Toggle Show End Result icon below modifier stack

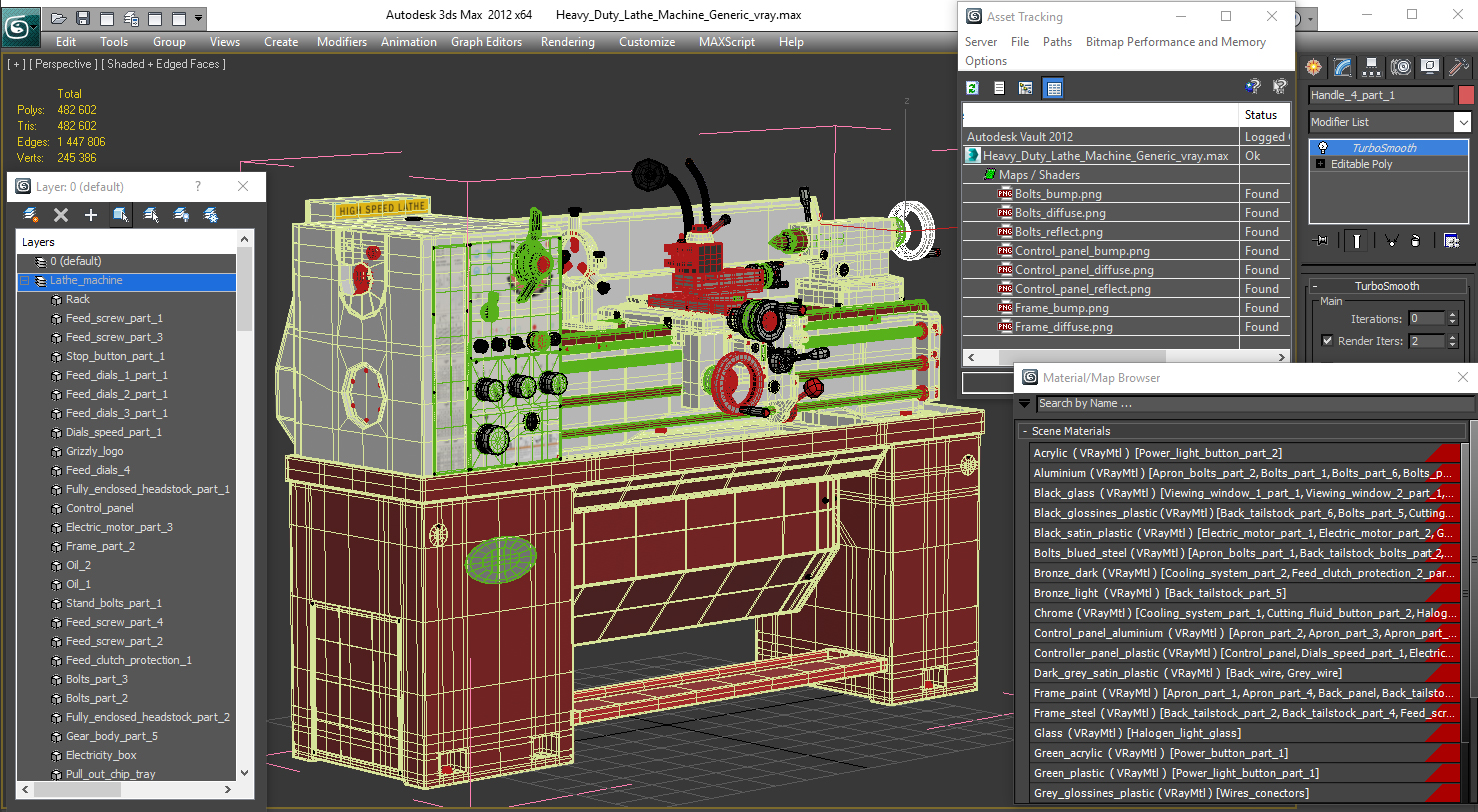(x=1356, y=241)
